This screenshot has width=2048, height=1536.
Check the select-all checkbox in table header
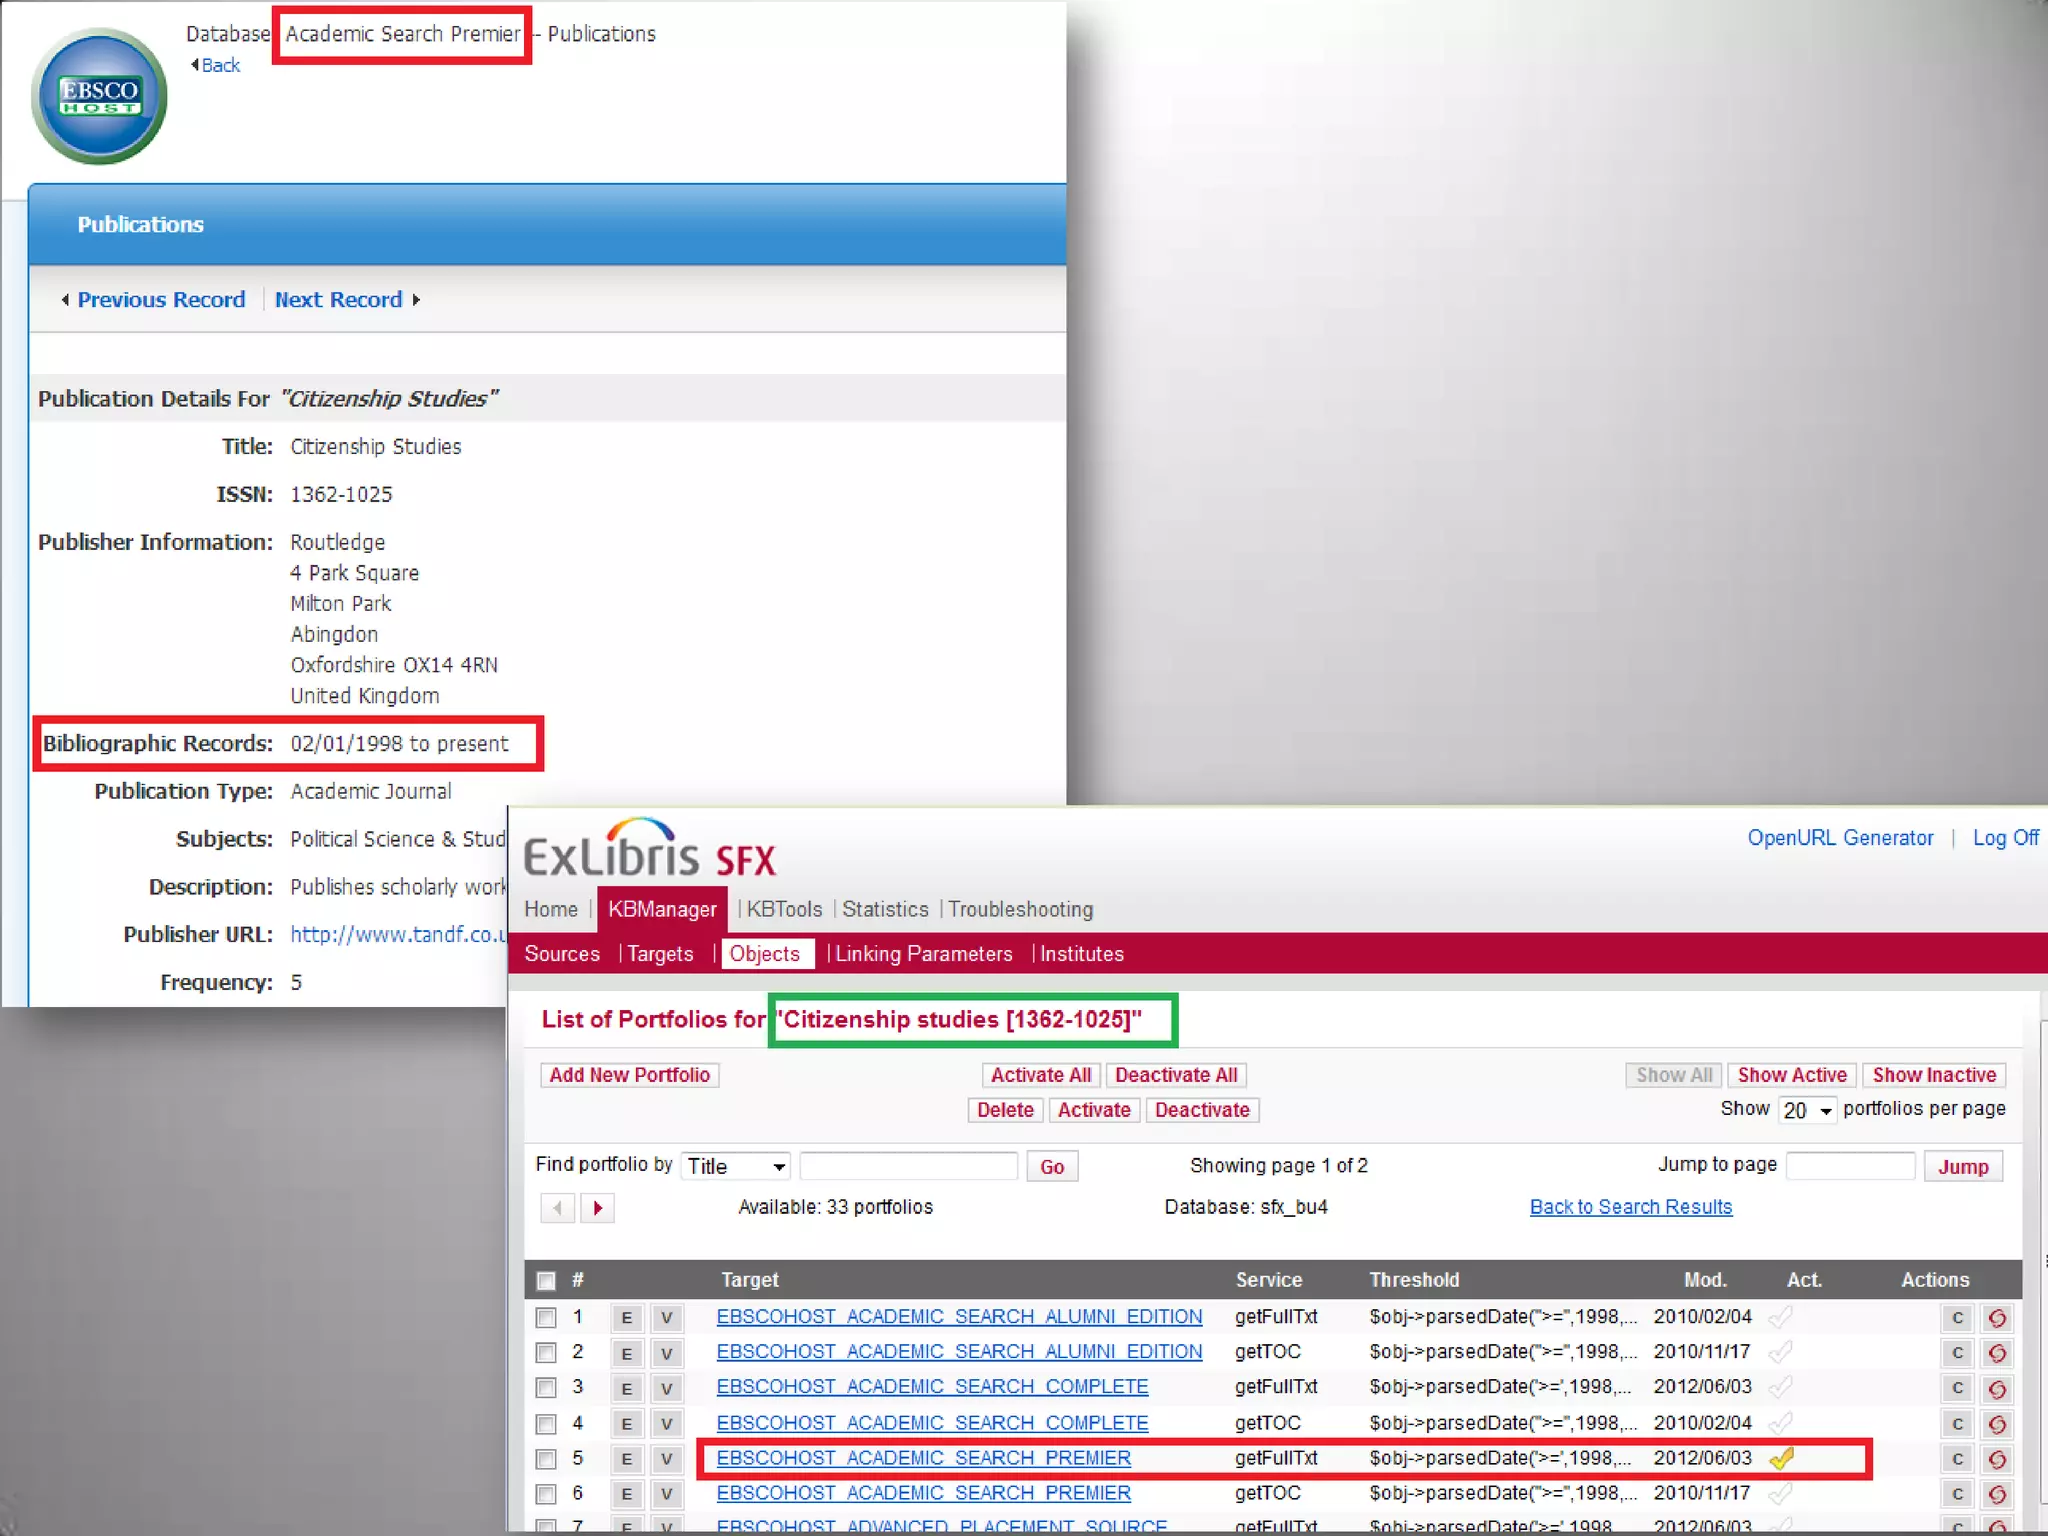[546, 1281]
